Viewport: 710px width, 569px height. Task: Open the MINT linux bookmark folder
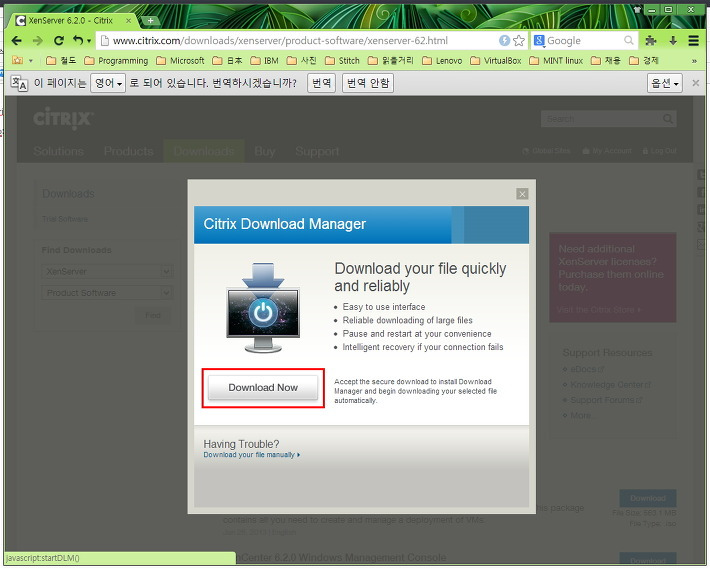(556, 61)
